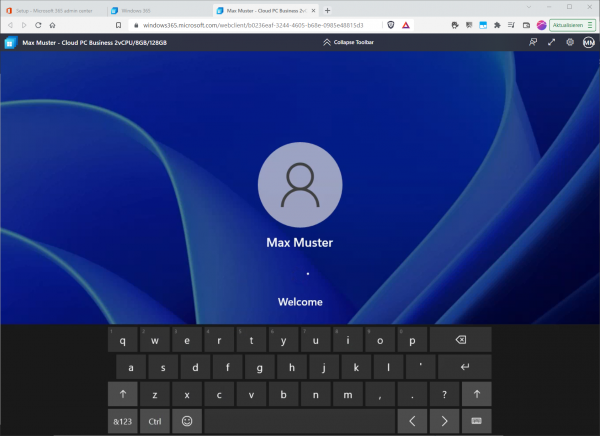
Task: Open feedback icon in Cloud PC toolbar
Action: tap(532, 42)
